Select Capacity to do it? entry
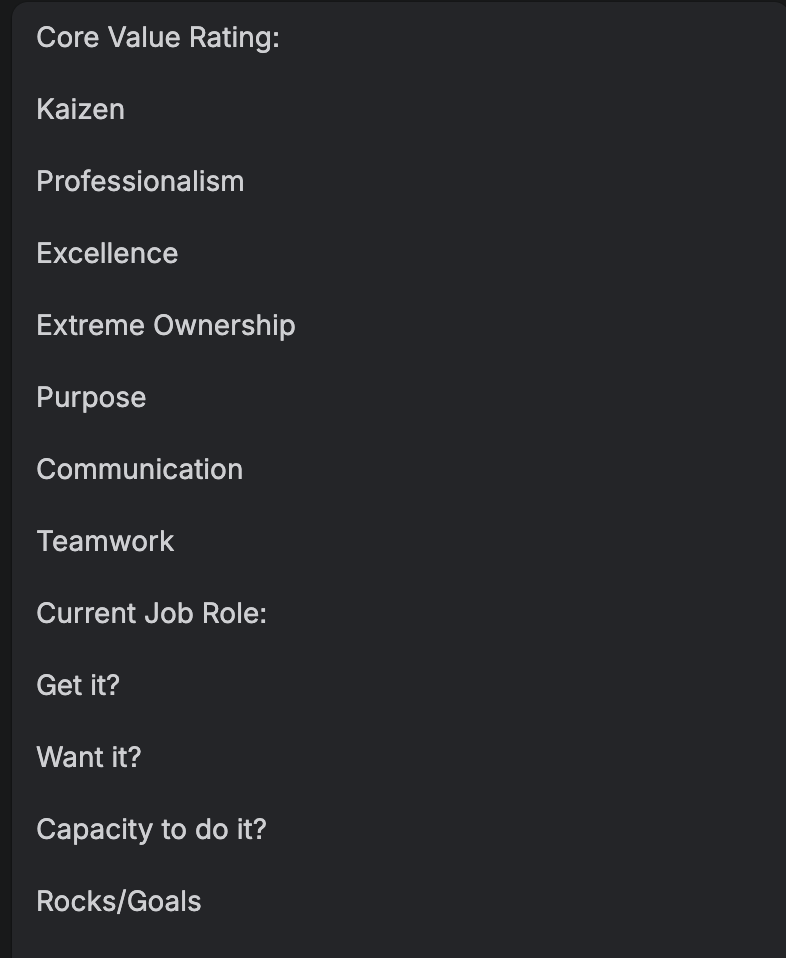786x958 pixels. [x=152, y=830]
